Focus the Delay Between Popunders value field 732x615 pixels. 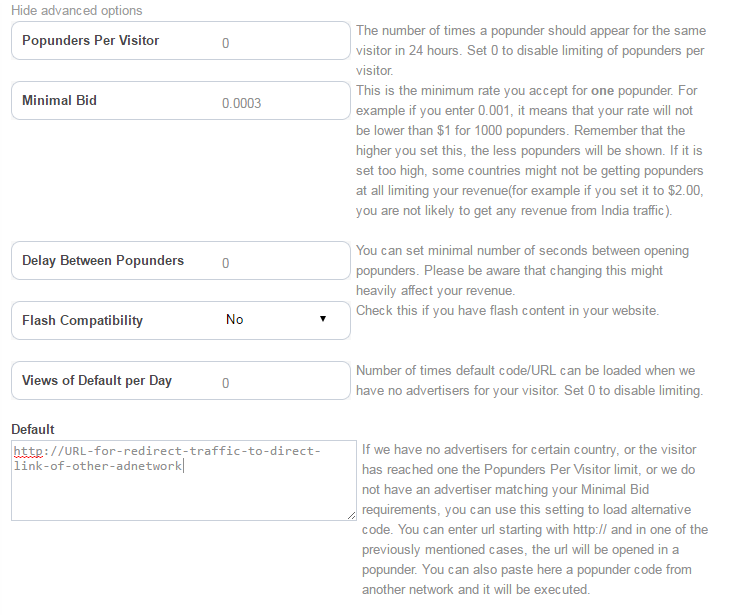(270, 263)
